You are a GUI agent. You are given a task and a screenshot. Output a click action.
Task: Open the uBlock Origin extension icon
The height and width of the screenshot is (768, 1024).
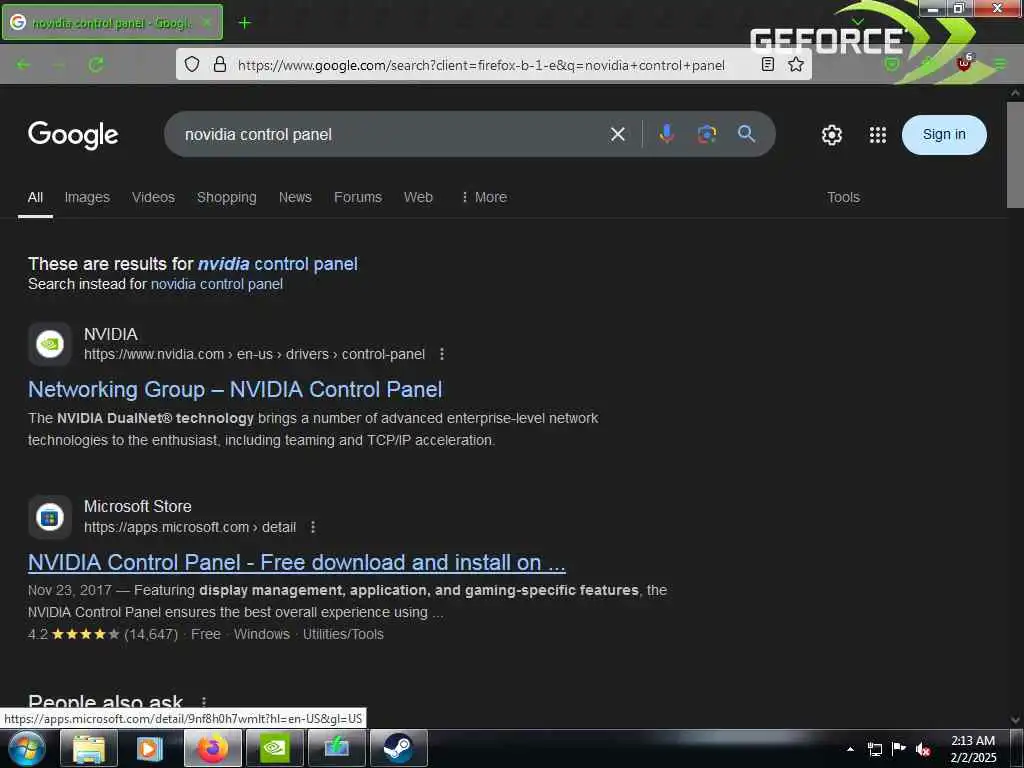tap(964, 63)
